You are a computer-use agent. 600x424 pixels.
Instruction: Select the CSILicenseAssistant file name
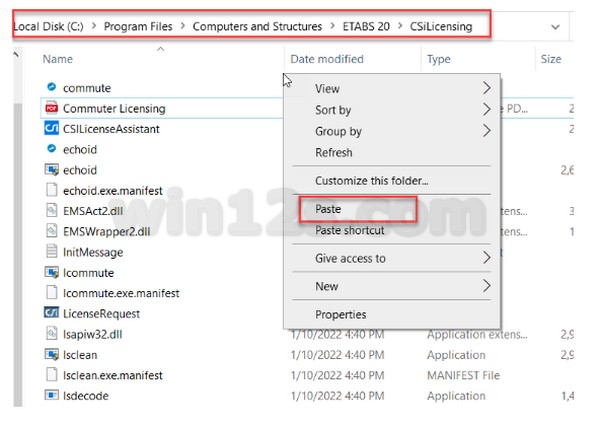[111, 129]
